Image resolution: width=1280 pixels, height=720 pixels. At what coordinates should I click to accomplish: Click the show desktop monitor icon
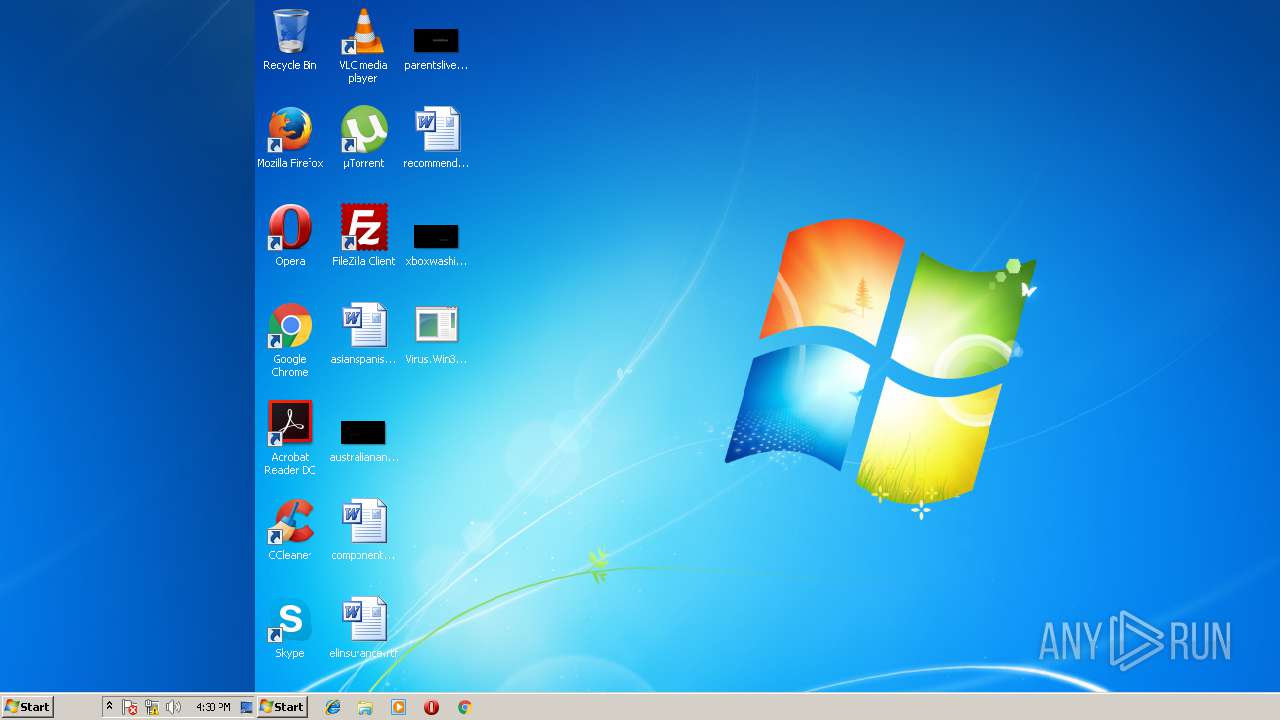tap(247, 707)
